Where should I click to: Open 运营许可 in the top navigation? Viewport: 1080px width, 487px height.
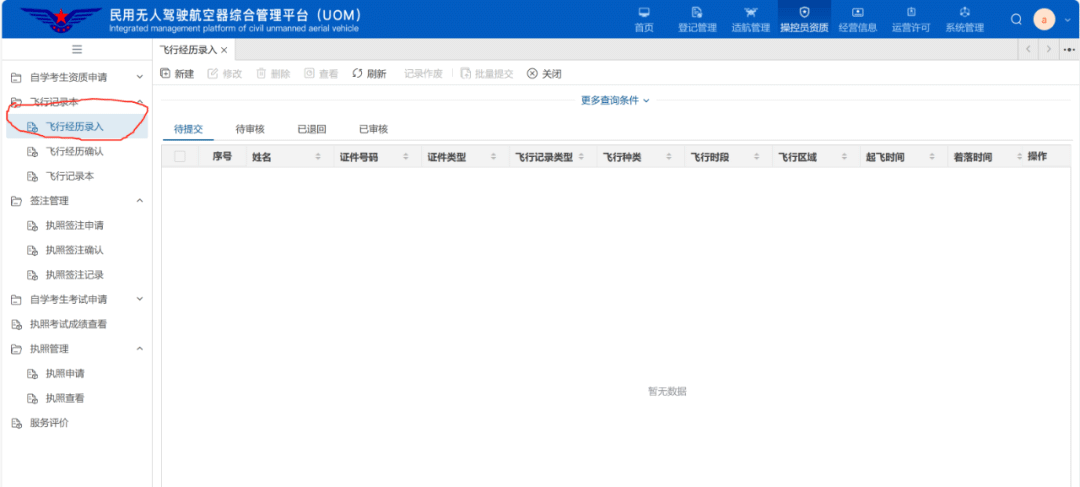click(x=911, y=19)
